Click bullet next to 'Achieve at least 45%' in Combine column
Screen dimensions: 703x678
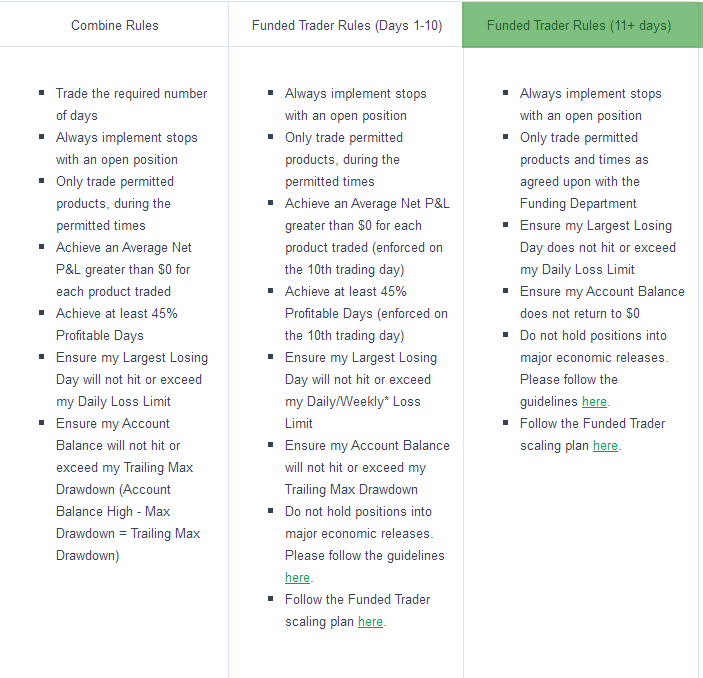tap(42, 313)
